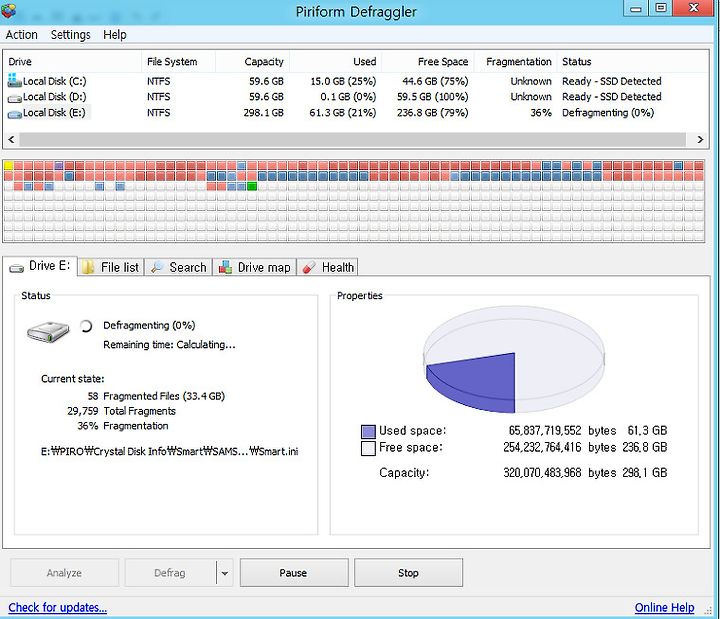Viewport: 720px width, 619px height.
Task: Click the spinning progress indicator beside Defragmenting
Action: coord(86,326)
